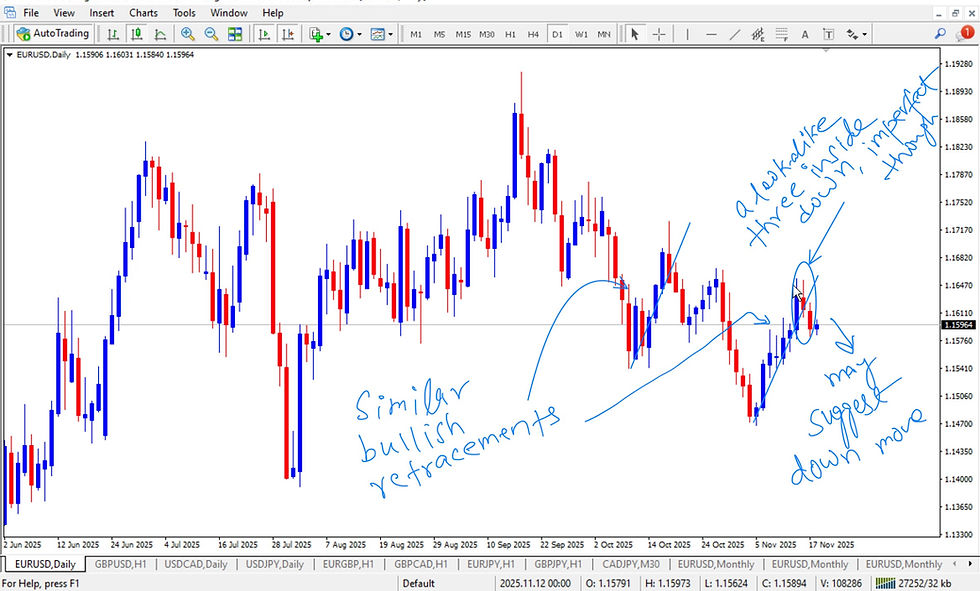Zoom in on the chart
Screen dimensions: 980x591
click(188, 34)
